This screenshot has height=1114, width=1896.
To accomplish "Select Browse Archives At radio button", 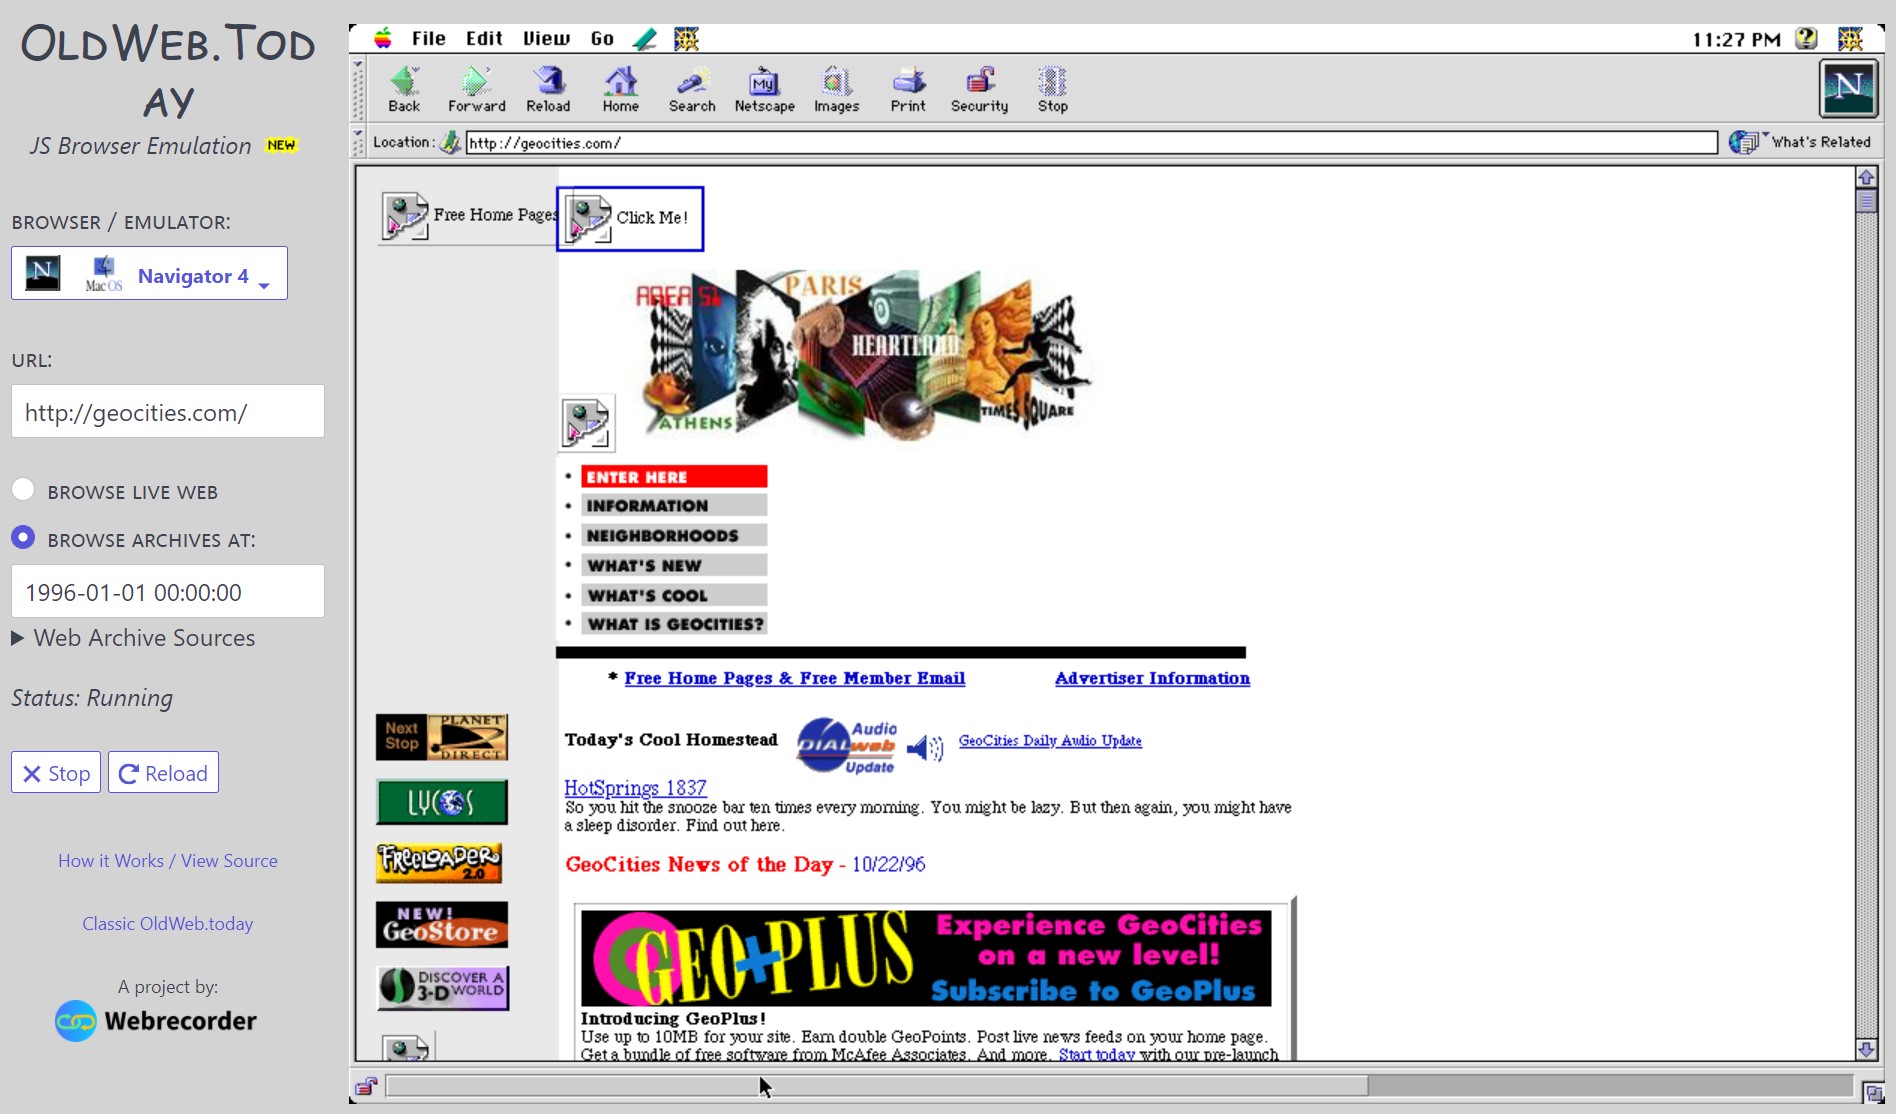I will (23, 538).
